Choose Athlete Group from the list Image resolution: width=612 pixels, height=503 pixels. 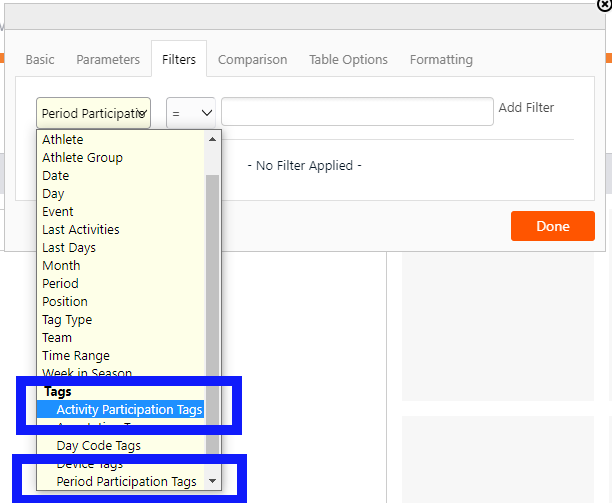tap(82, 157)
